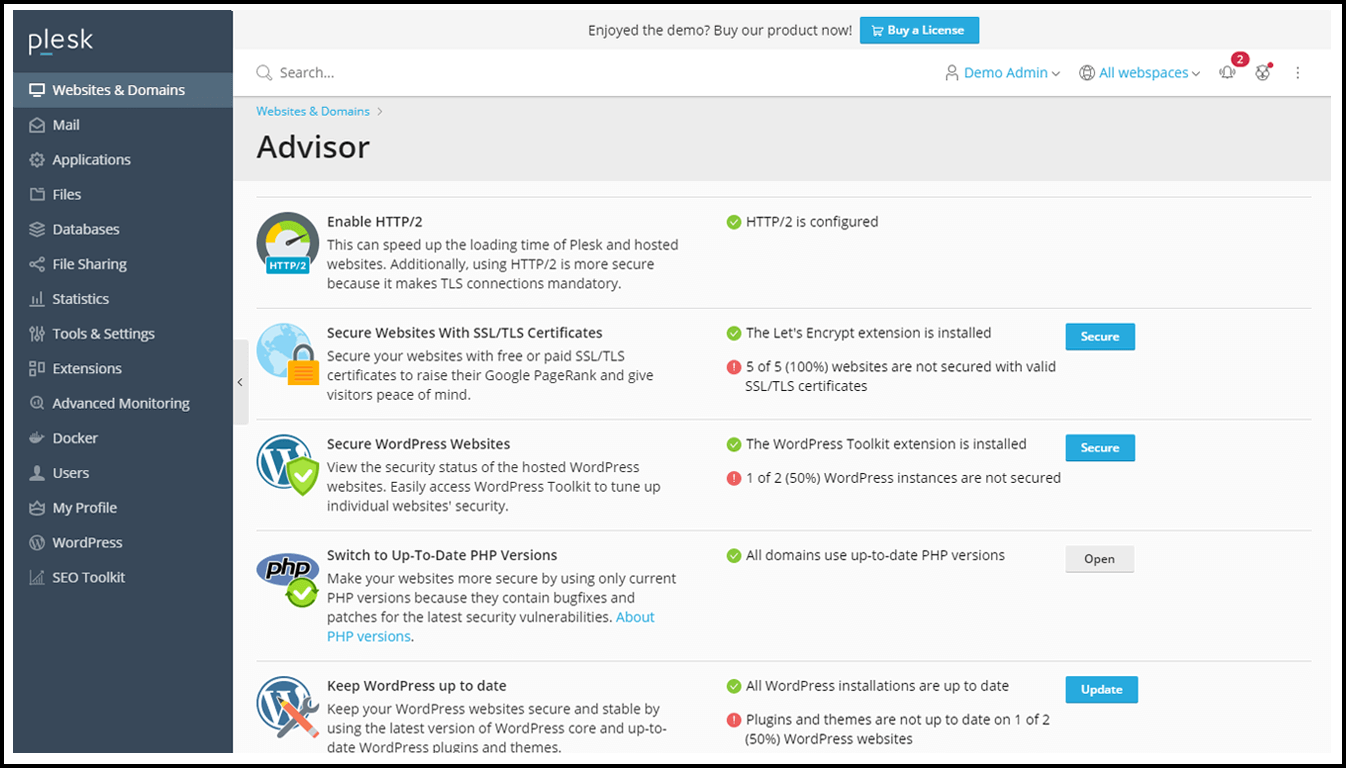
Task: Collapse the sidebar using the arrow handle
Action: [241, 382]
